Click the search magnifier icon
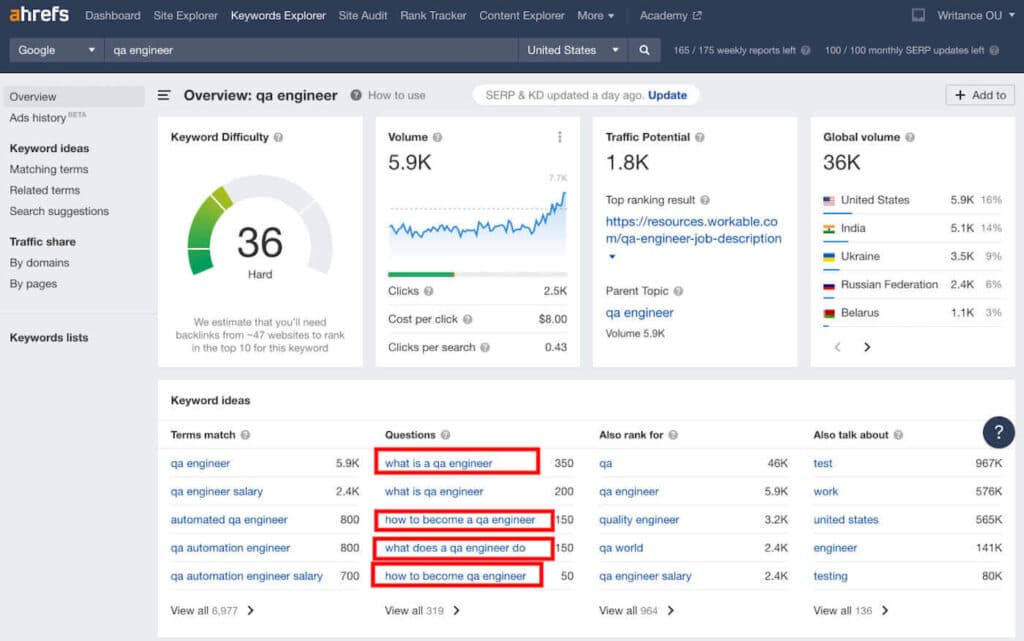The width and height of the screenshot is (1024, 641). pyautogui.click(x=644, y=48)
